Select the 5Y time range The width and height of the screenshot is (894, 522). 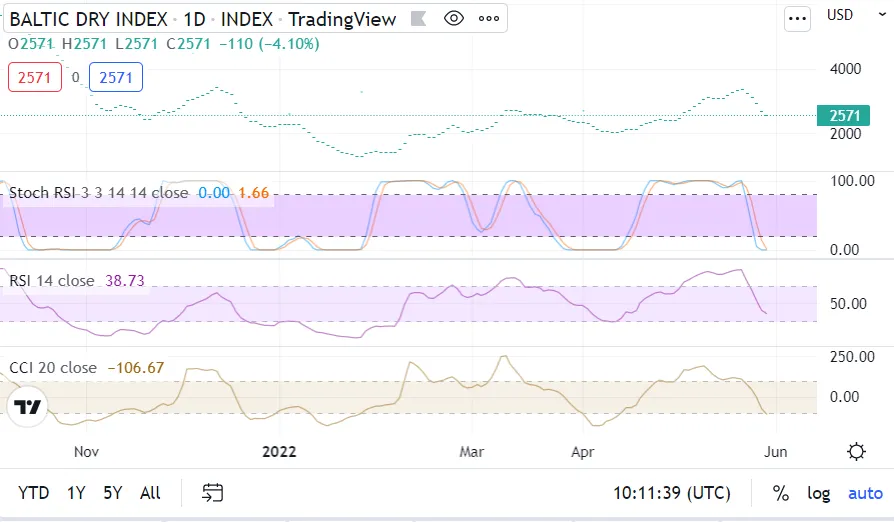pos(113,493)
